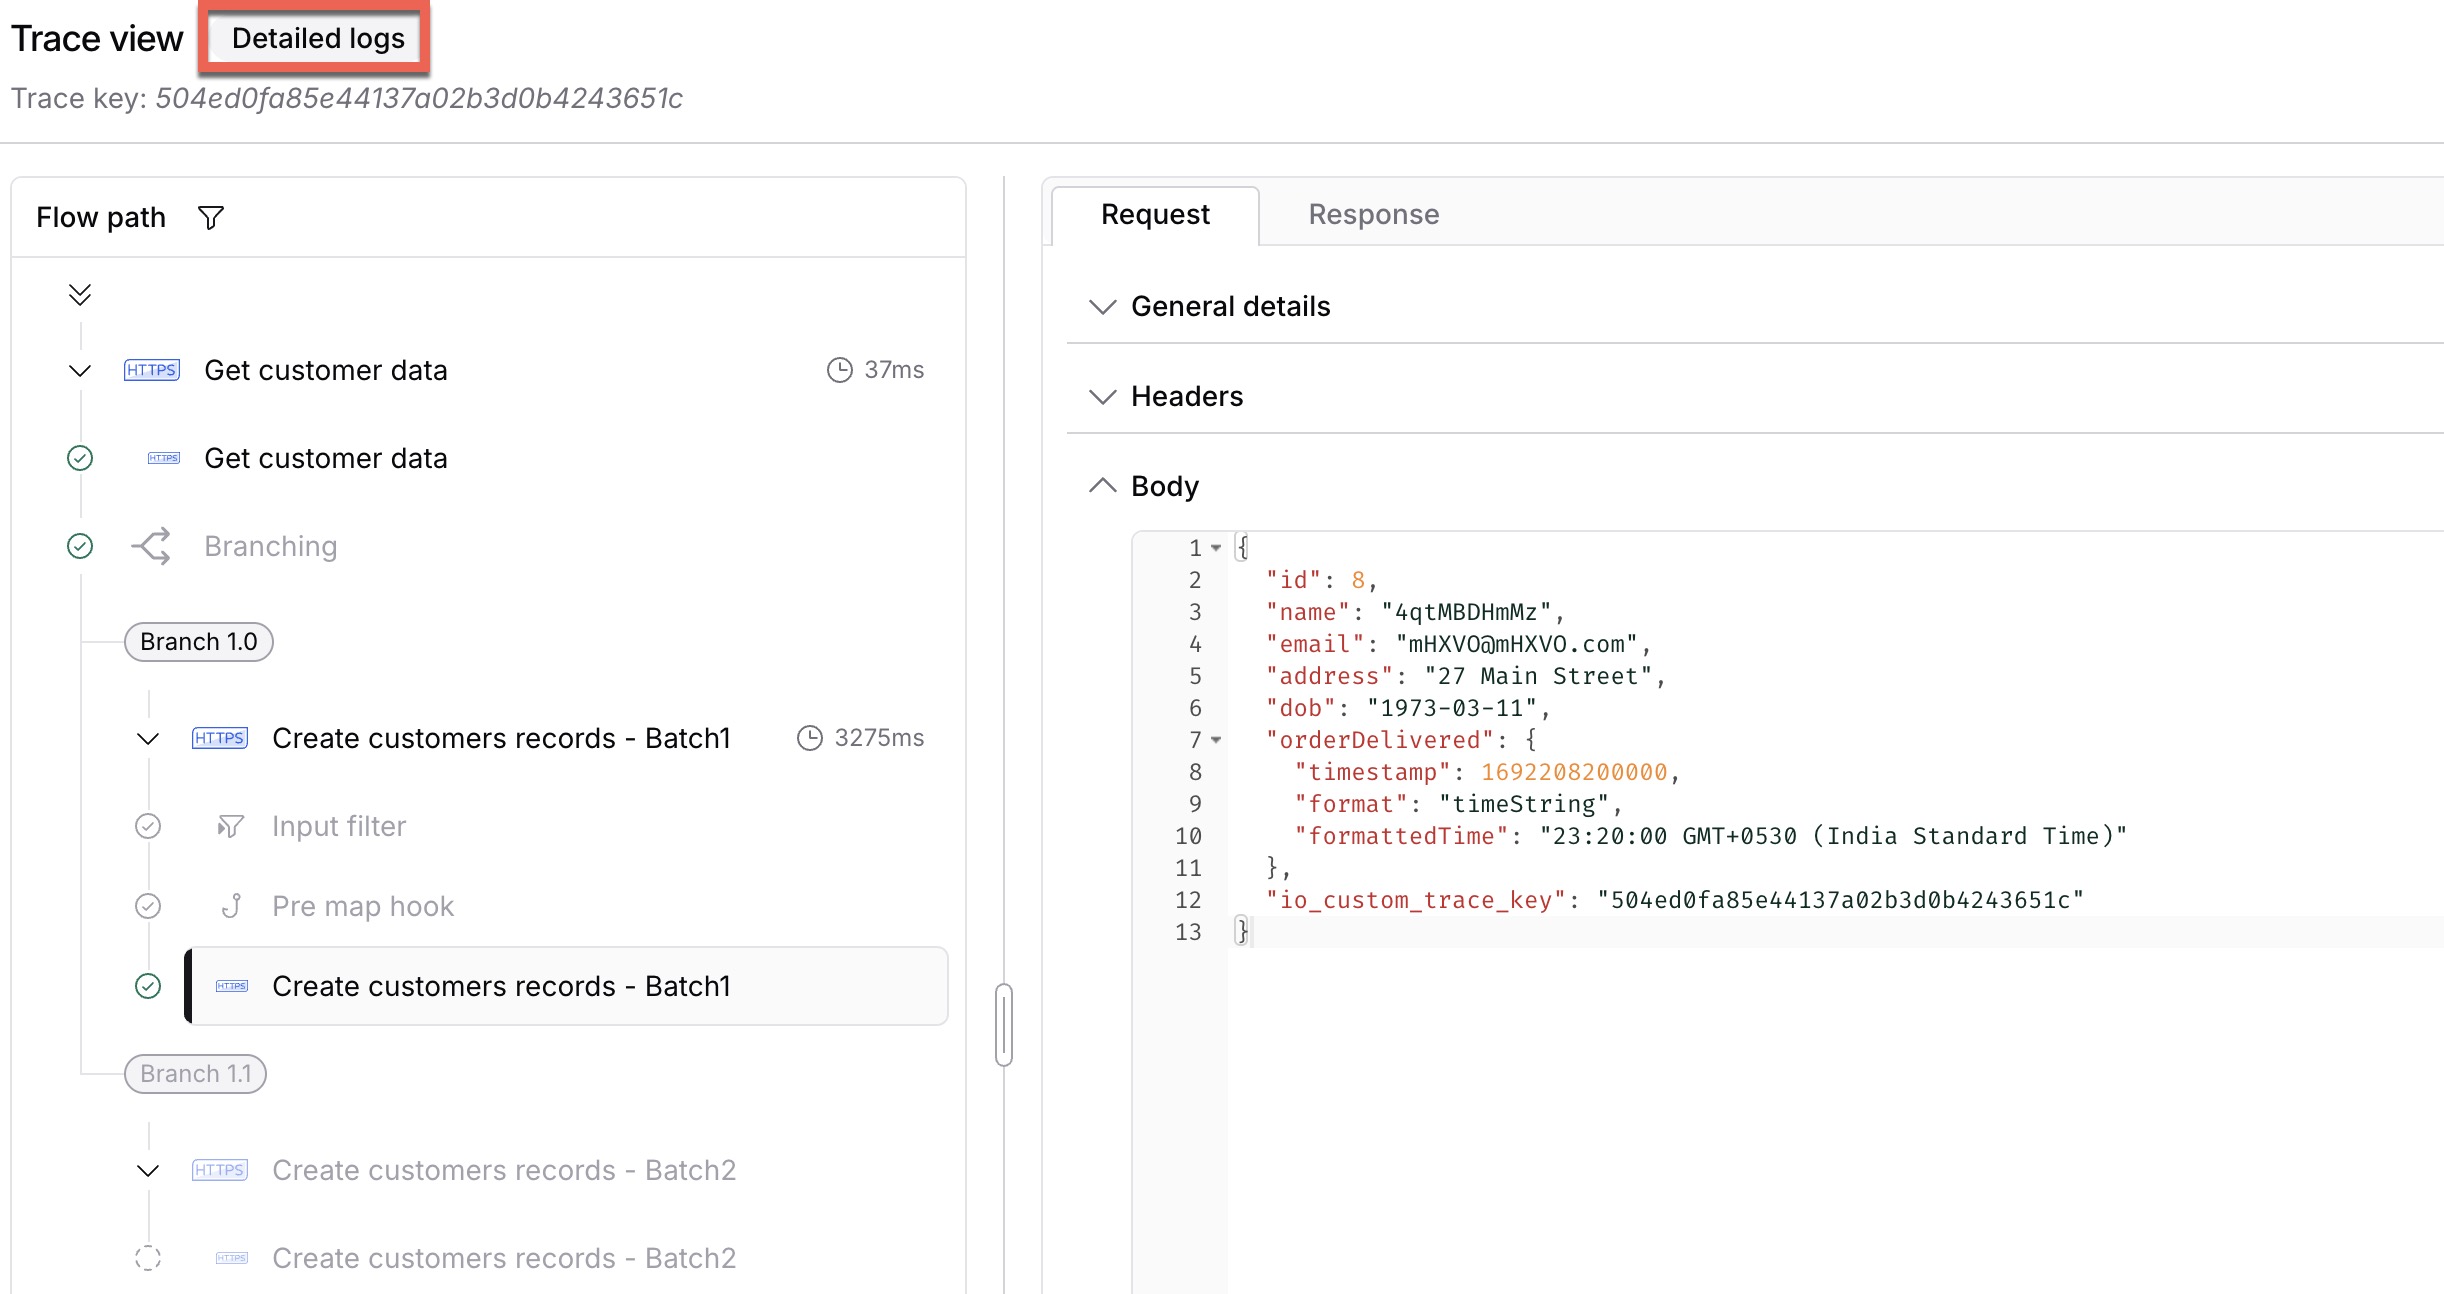The height and width of the screenshot is (1294, 2444).
Task: Click the 37ms duration label
Action: click(894, 370)
